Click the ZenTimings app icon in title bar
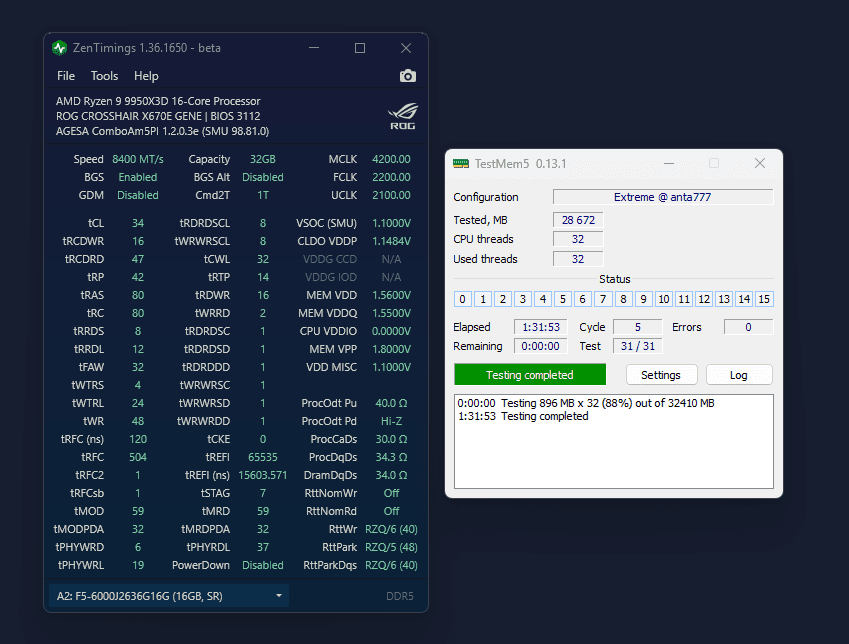 (60, 48)
